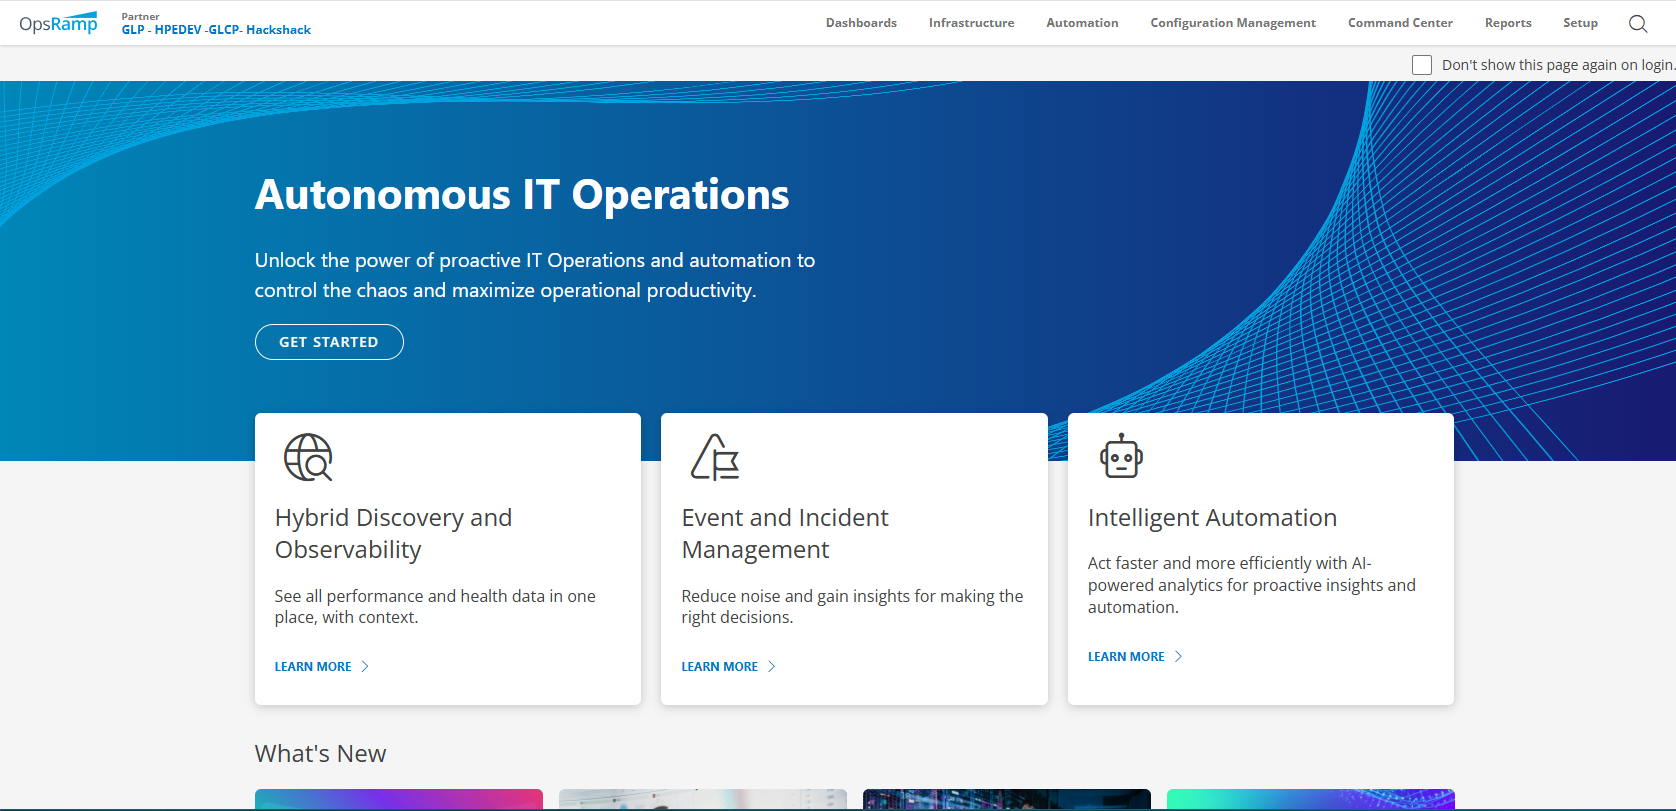Open the search magnifier icon

[1637, 24]
